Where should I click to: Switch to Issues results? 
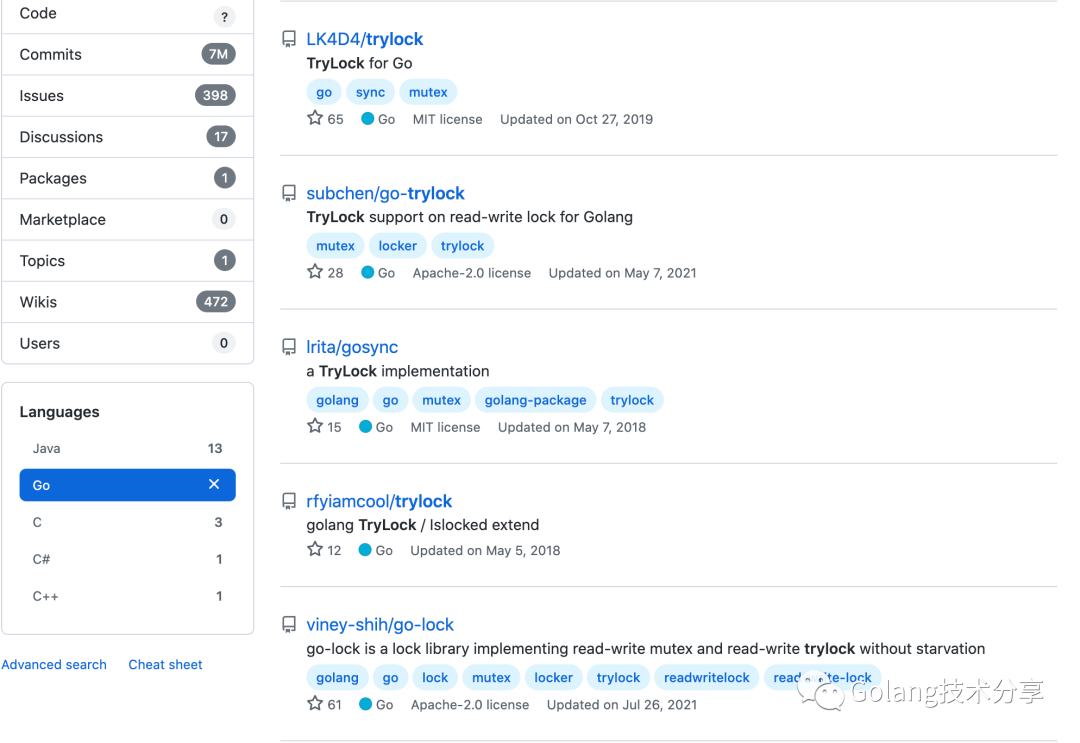tap(127, 96)
